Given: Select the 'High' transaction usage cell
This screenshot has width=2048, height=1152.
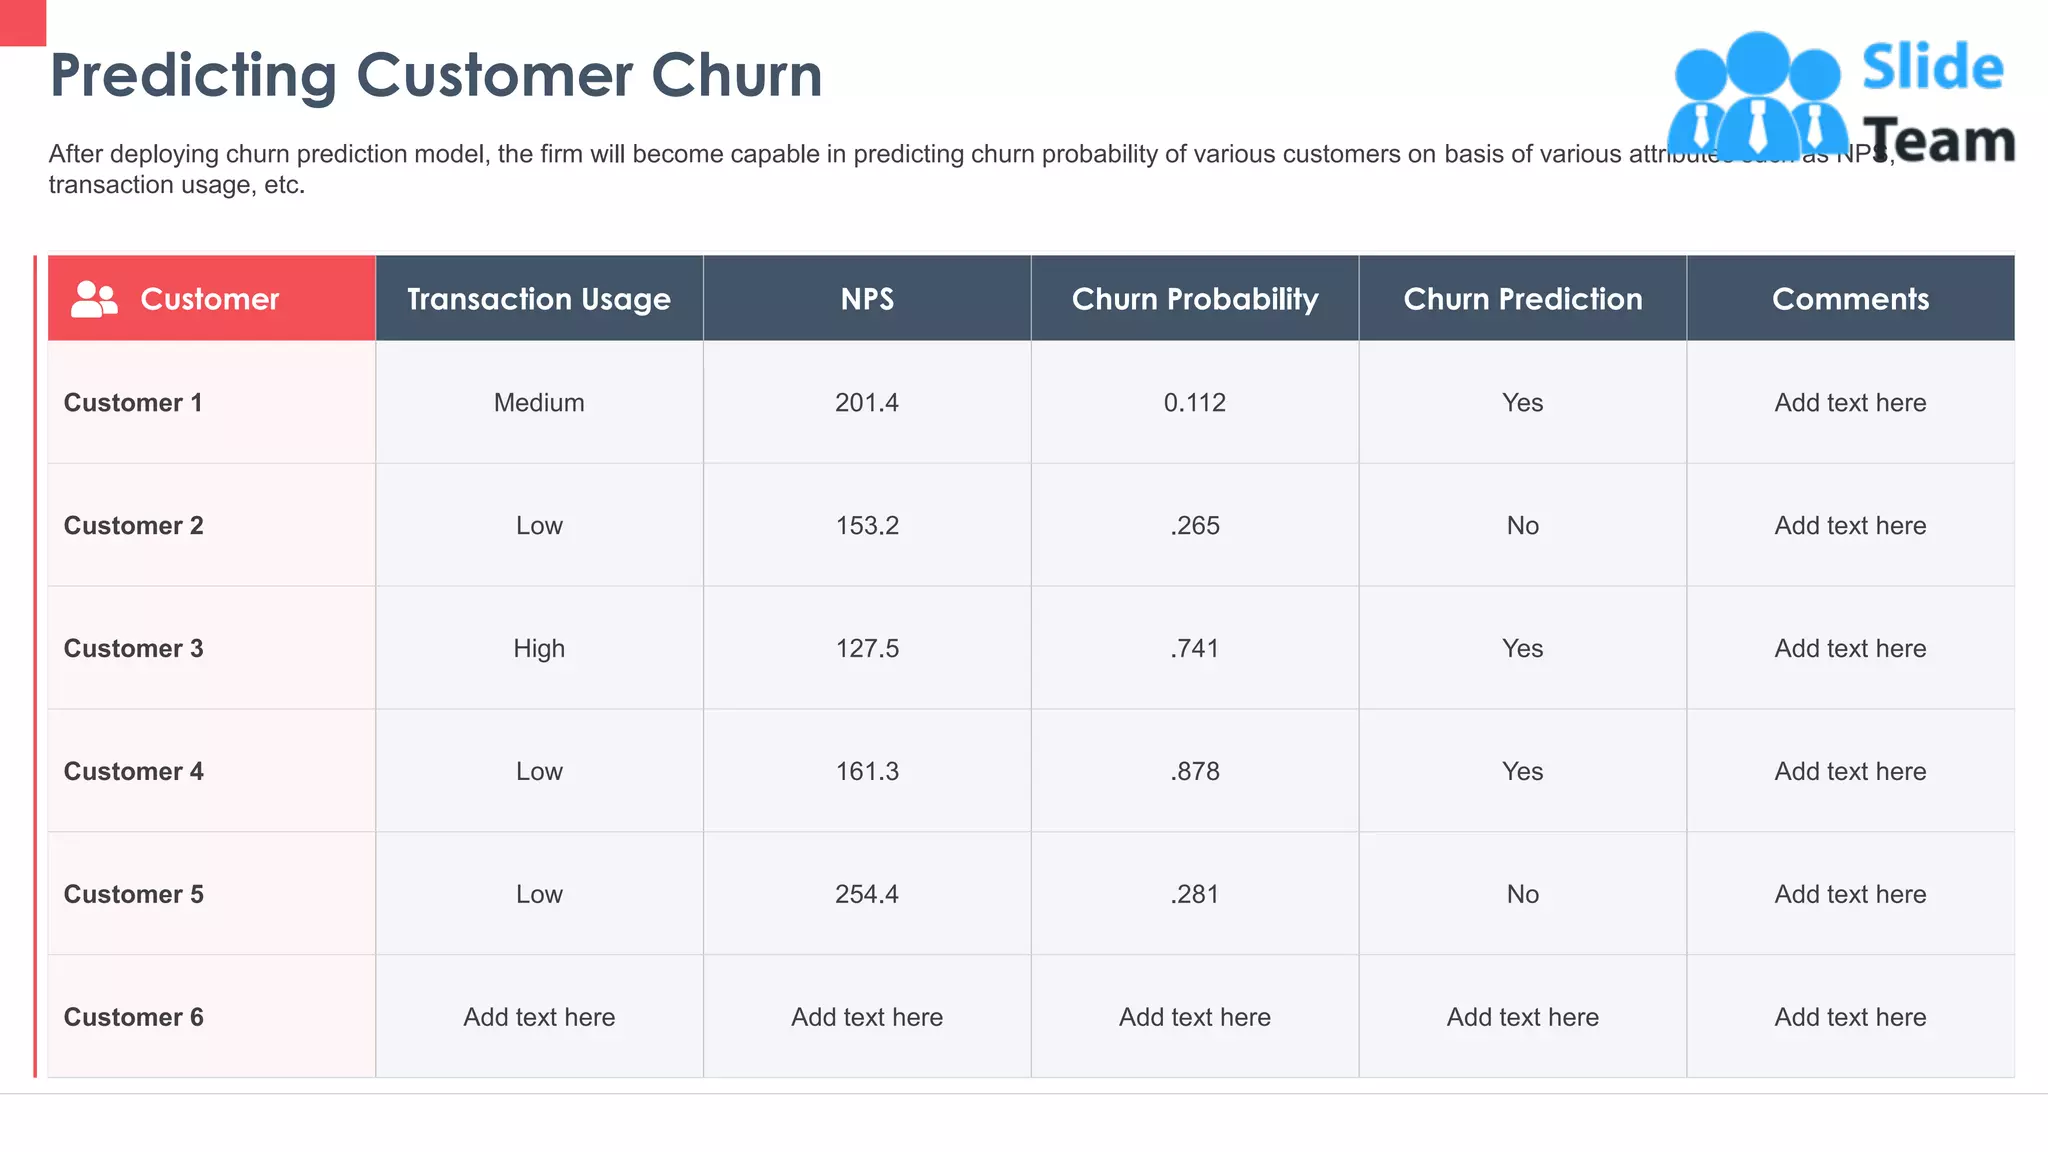Looking at the screenshot, I should 539,649.
